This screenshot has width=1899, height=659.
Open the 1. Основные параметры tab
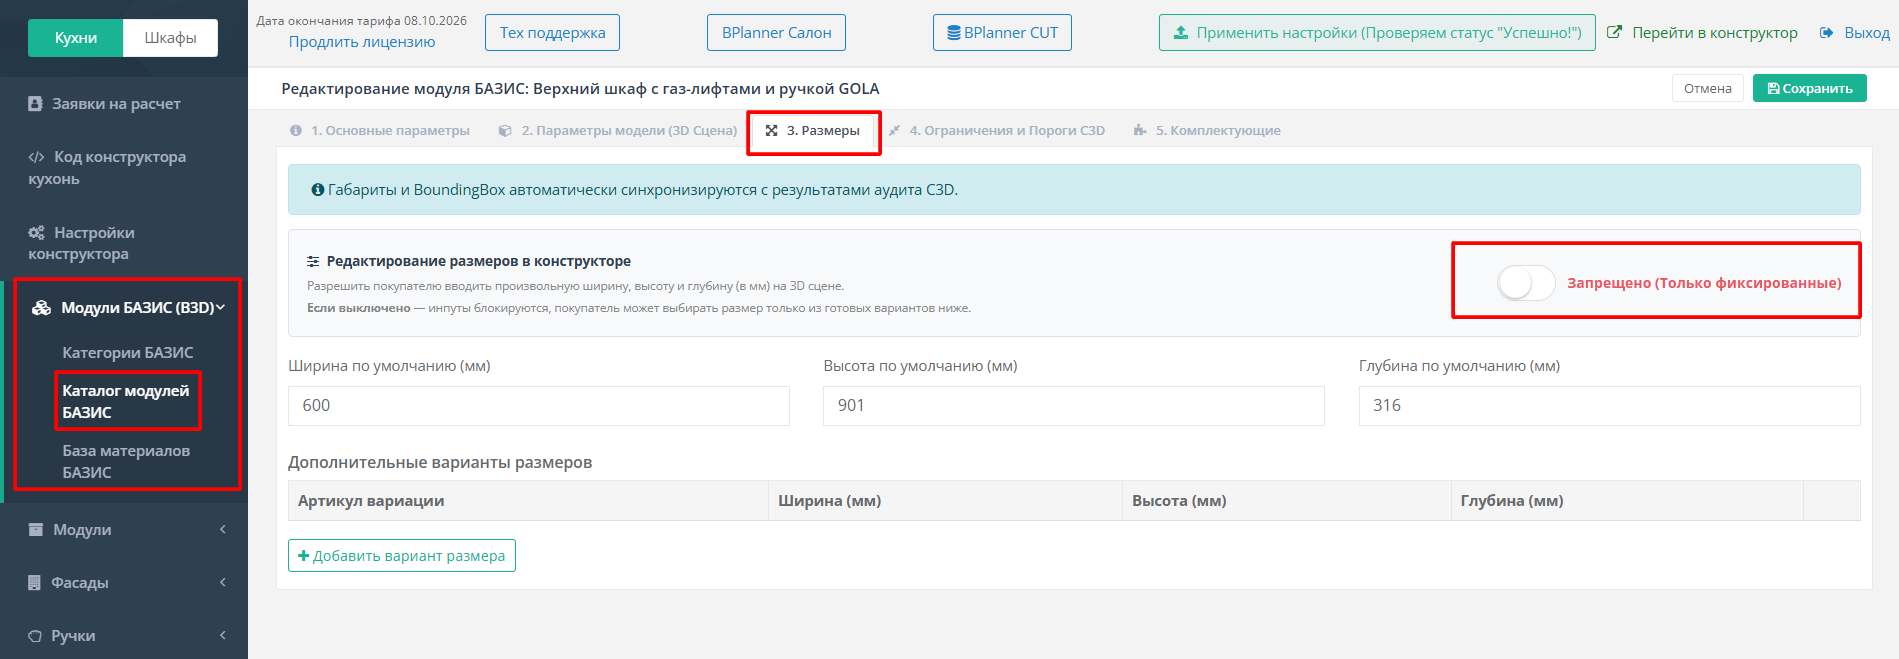click(x=380, y=131)
